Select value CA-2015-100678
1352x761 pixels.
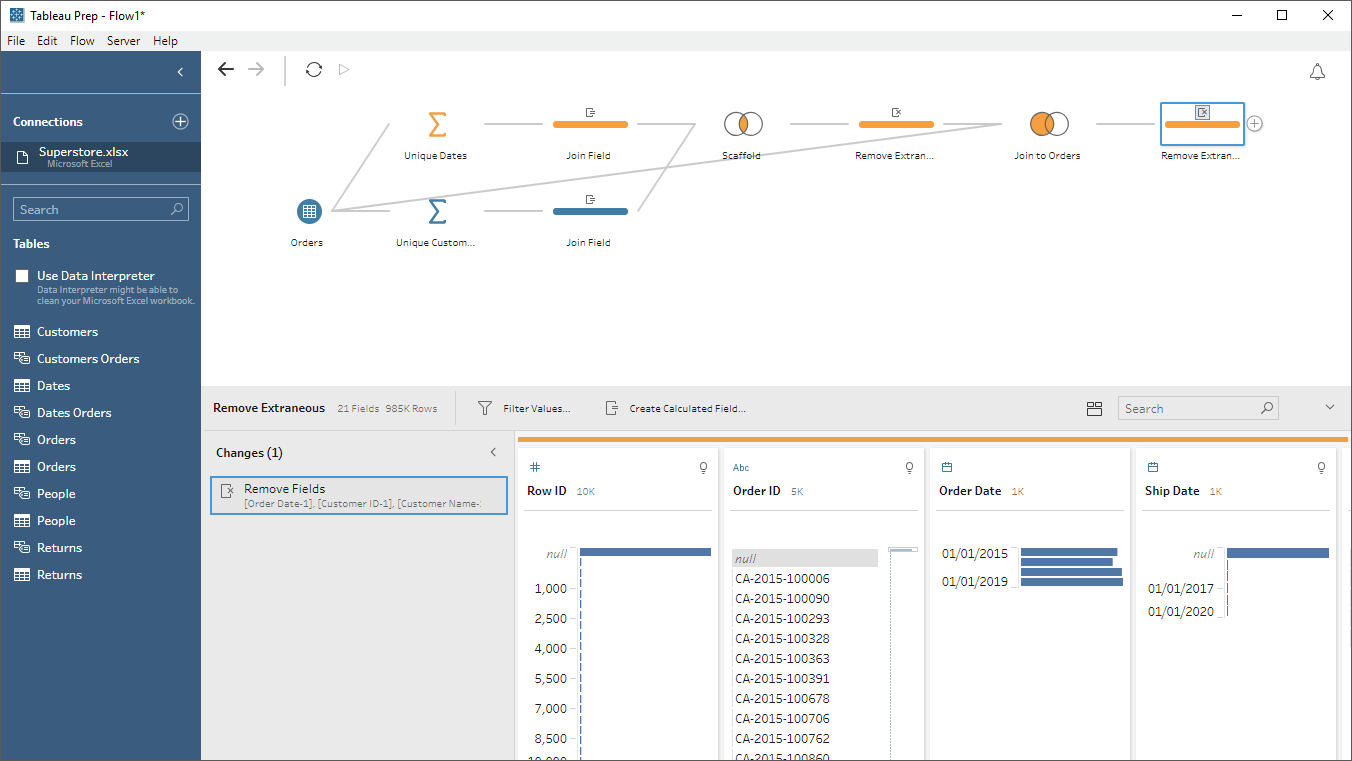782,698
